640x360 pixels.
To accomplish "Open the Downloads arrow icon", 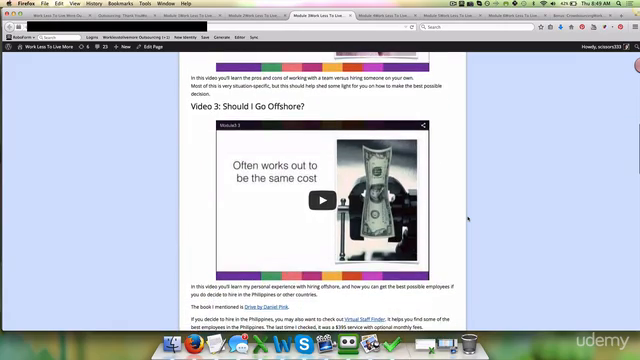I will 560,27.
